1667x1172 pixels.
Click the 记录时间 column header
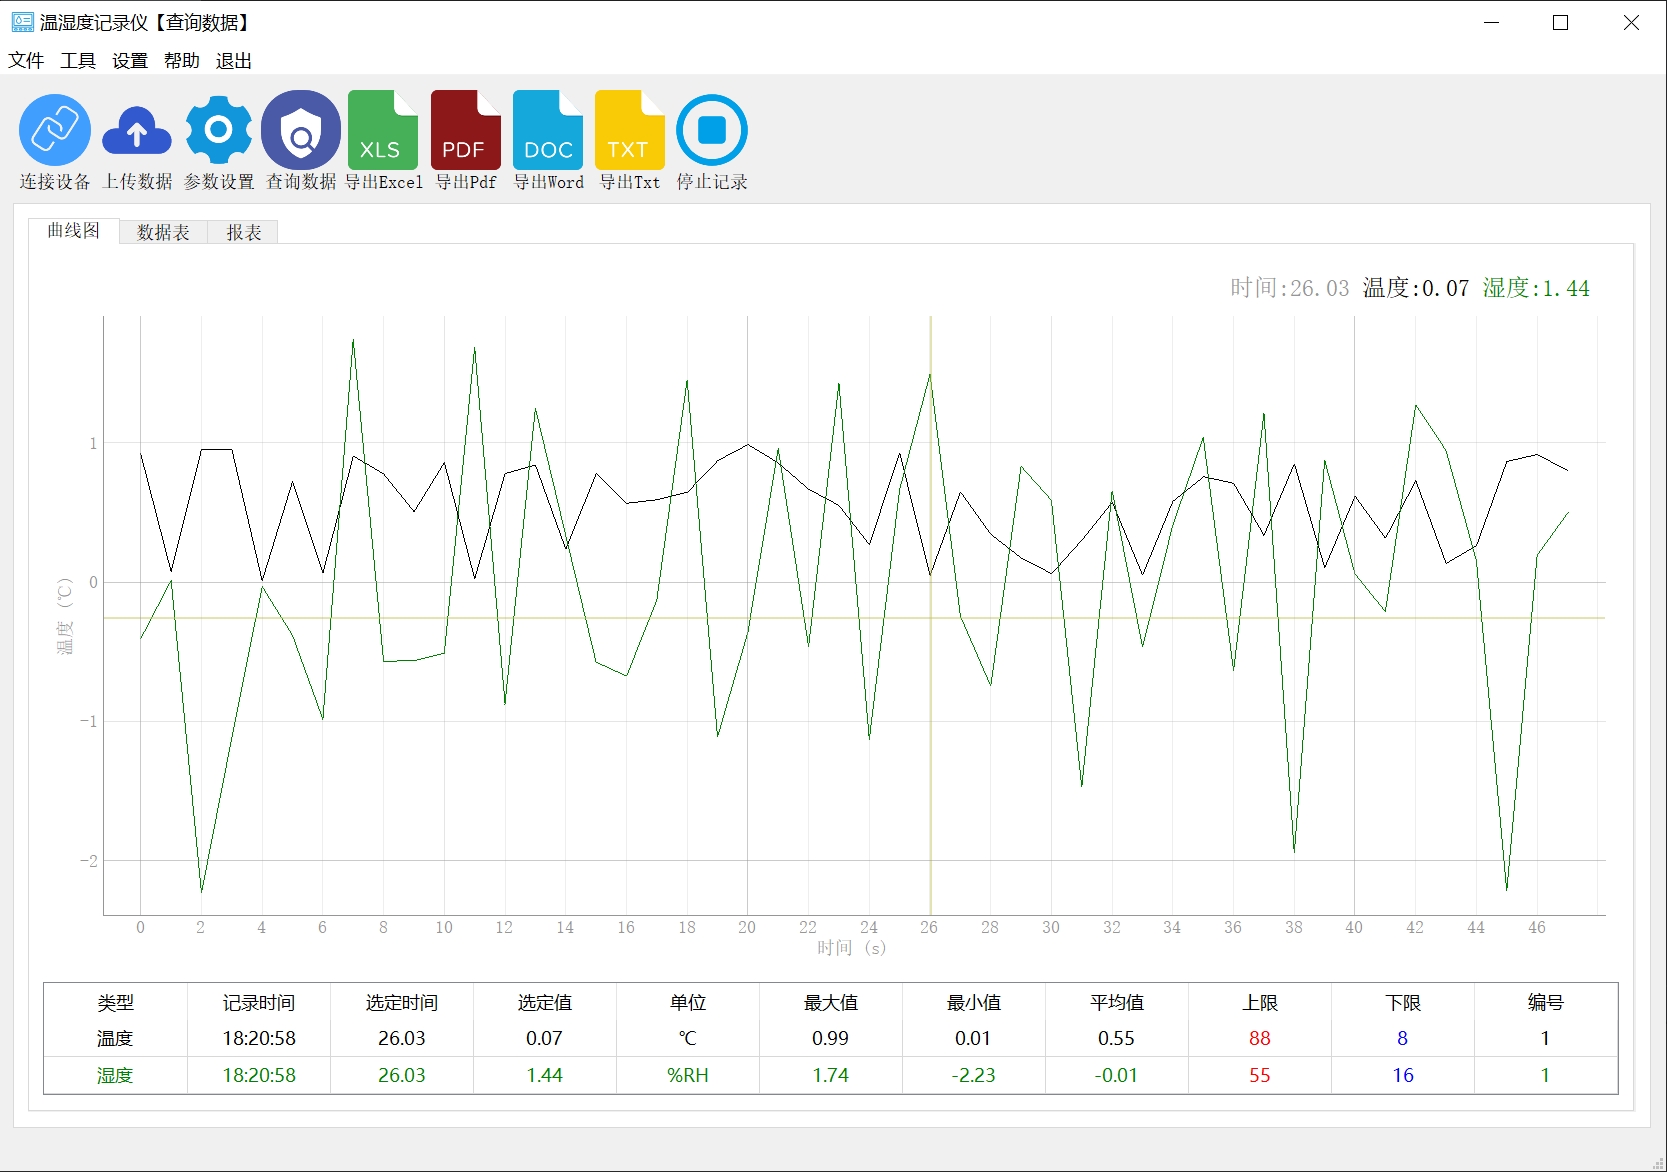tap(259, 1003)
